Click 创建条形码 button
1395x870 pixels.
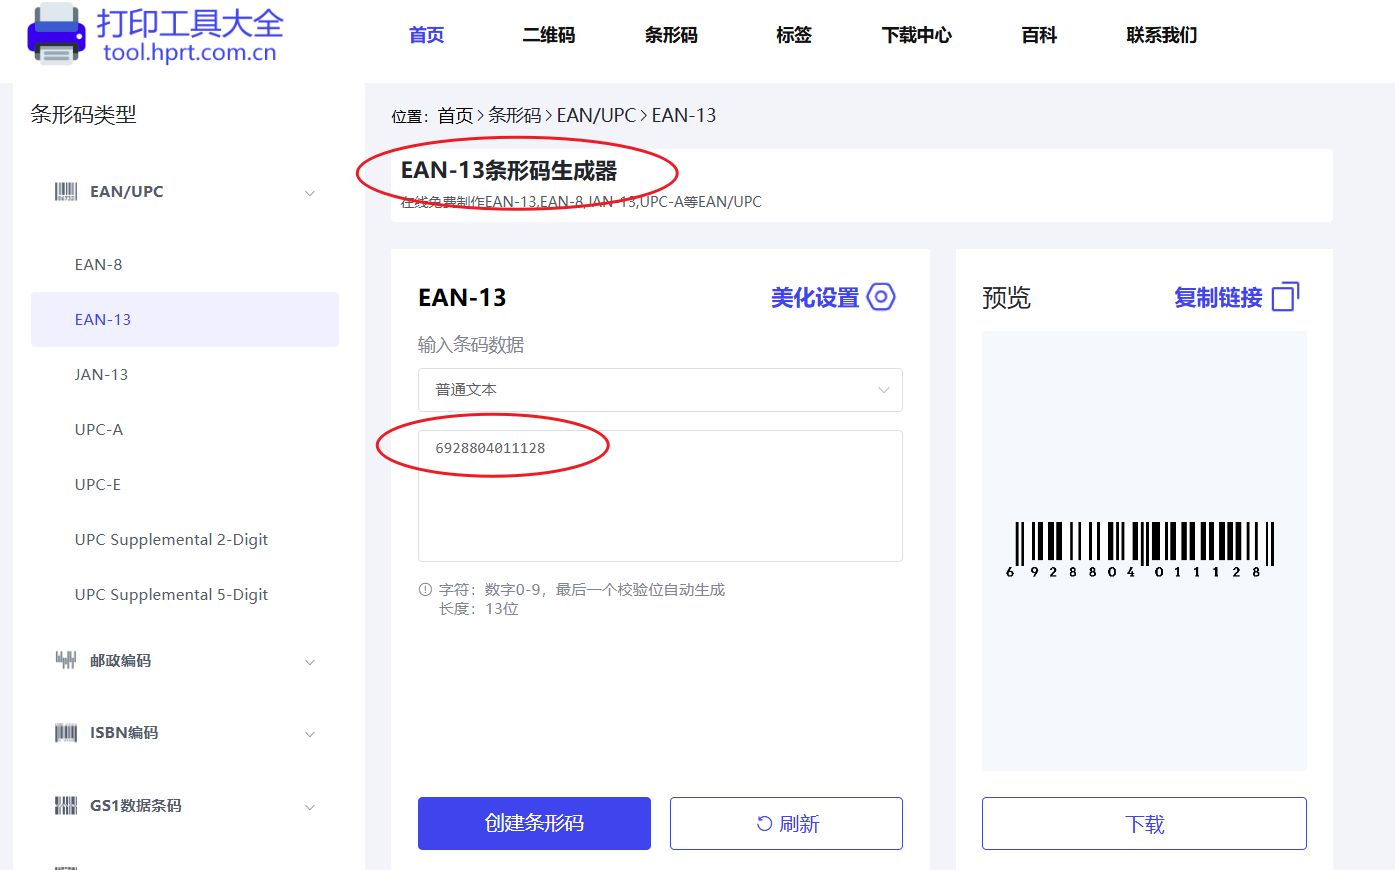click(x=534, y=823)
